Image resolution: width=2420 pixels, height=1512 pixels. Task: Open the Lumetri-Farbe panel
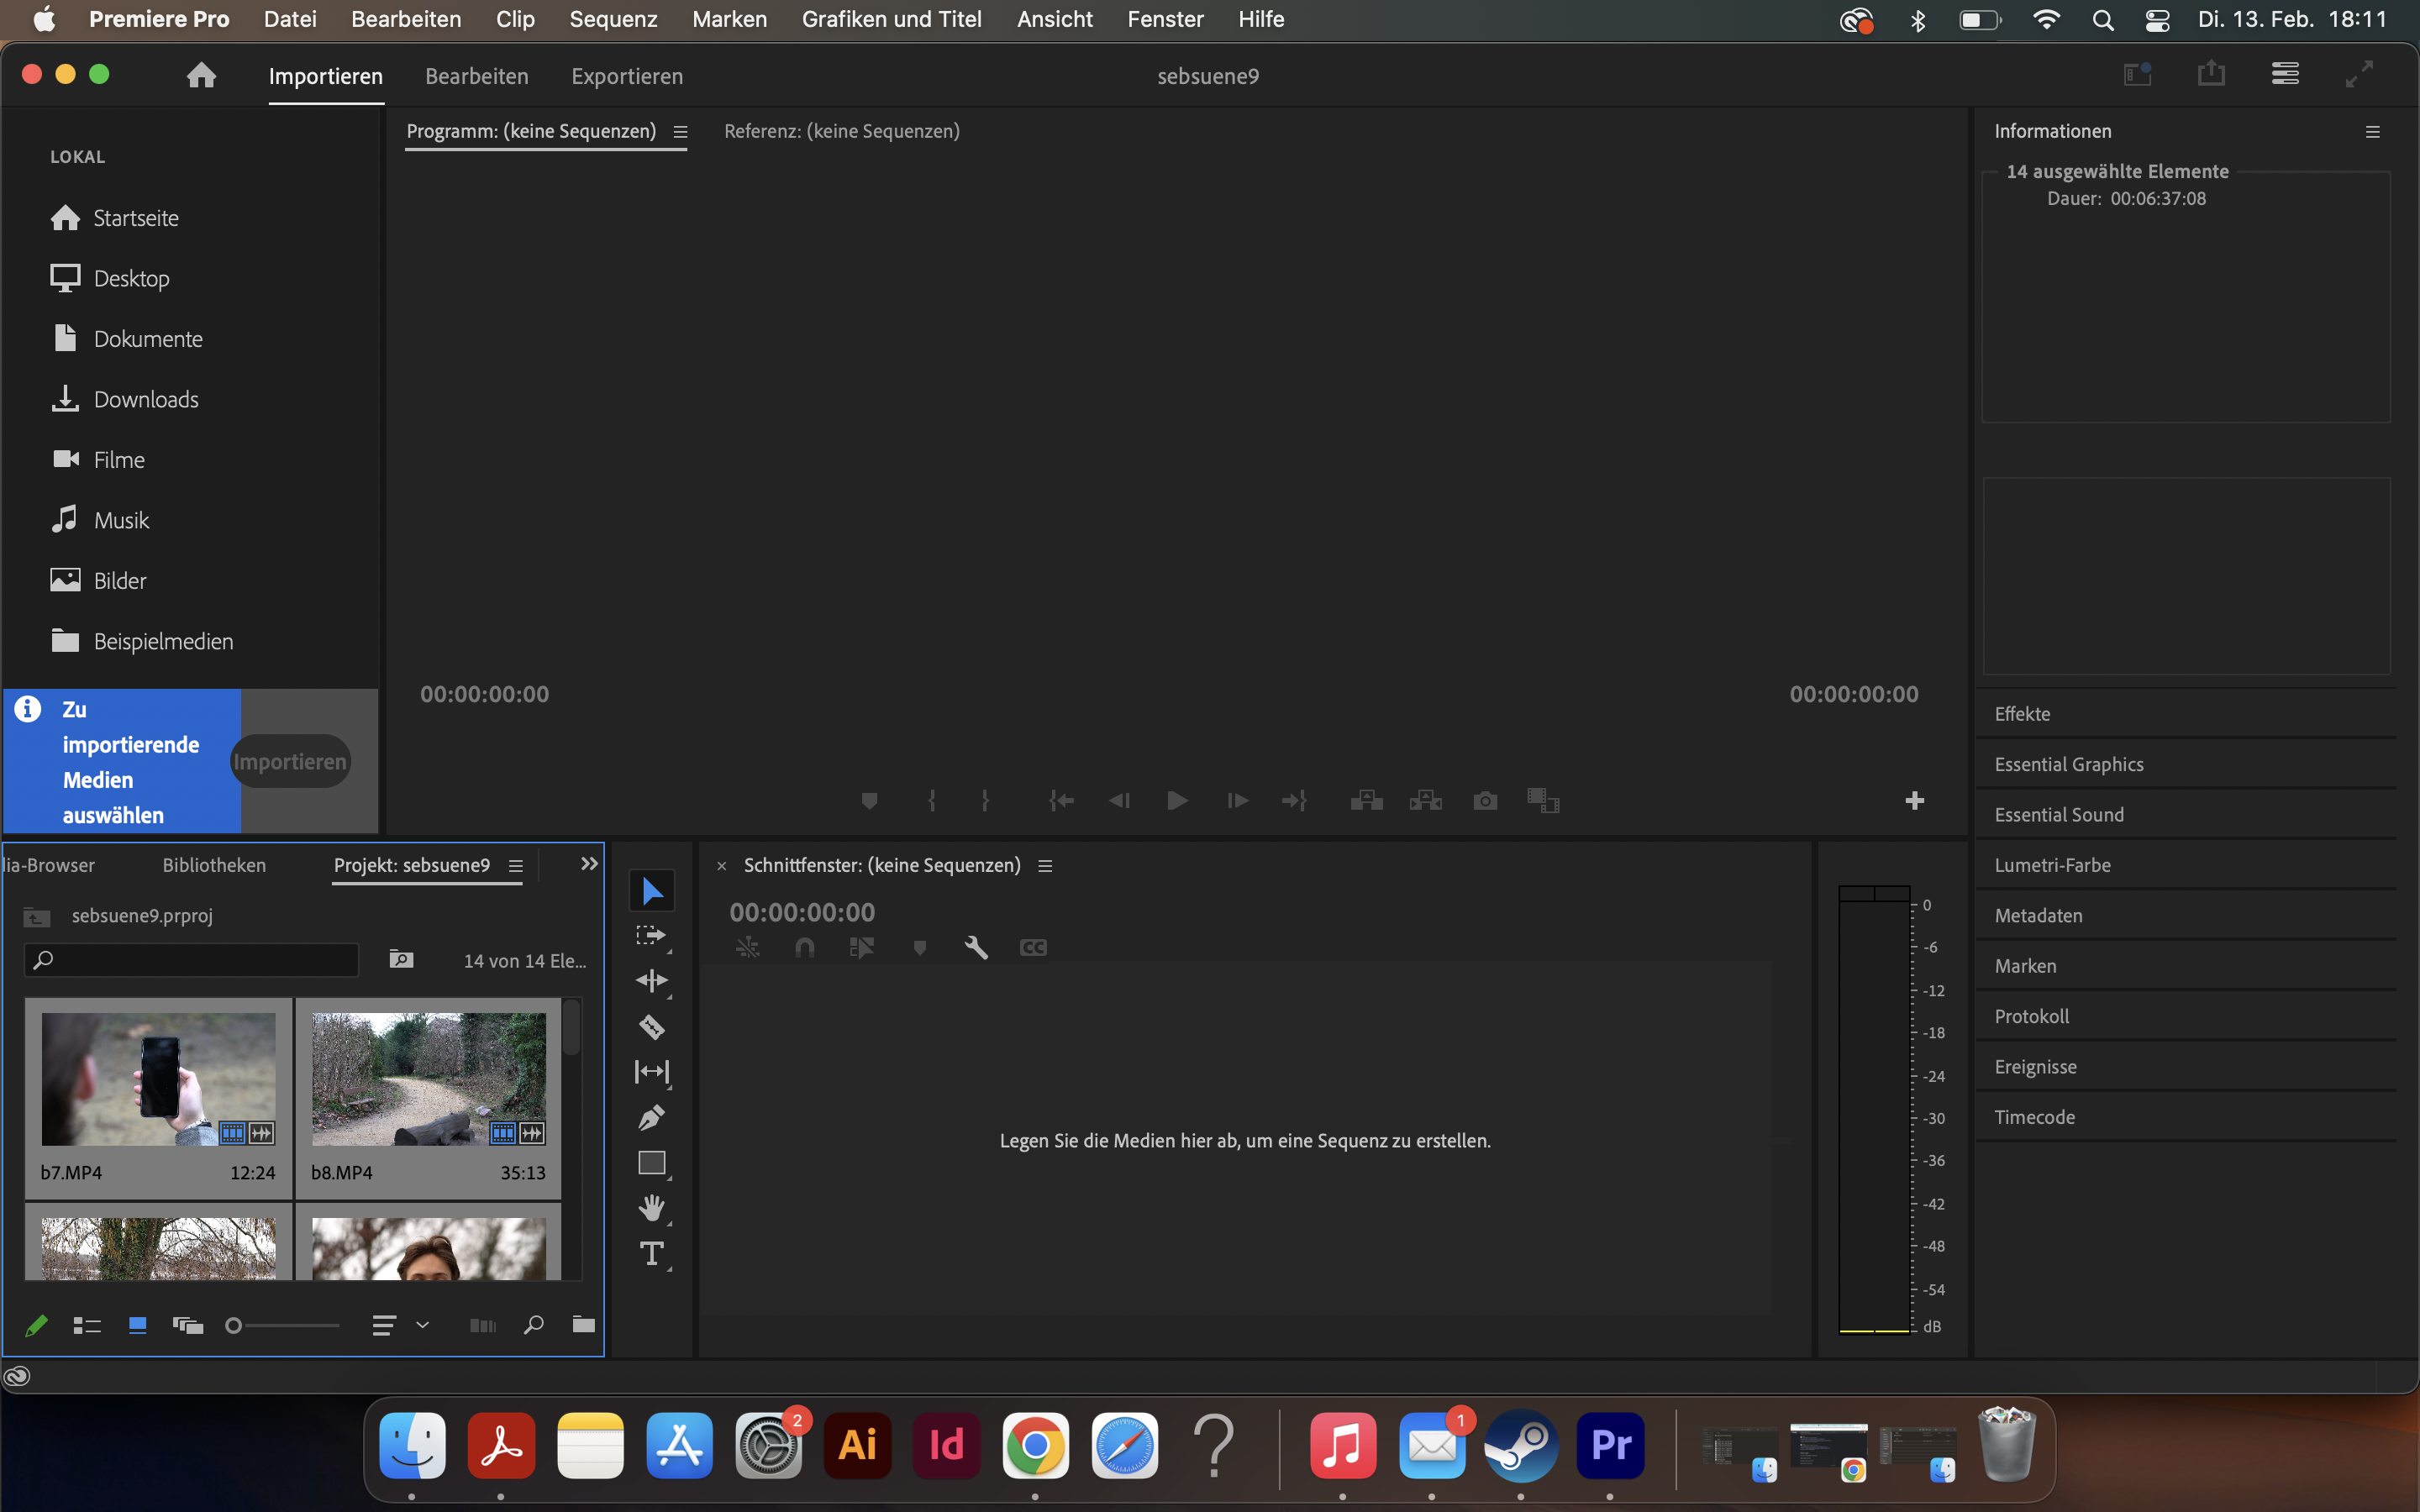click(2053, 864)
